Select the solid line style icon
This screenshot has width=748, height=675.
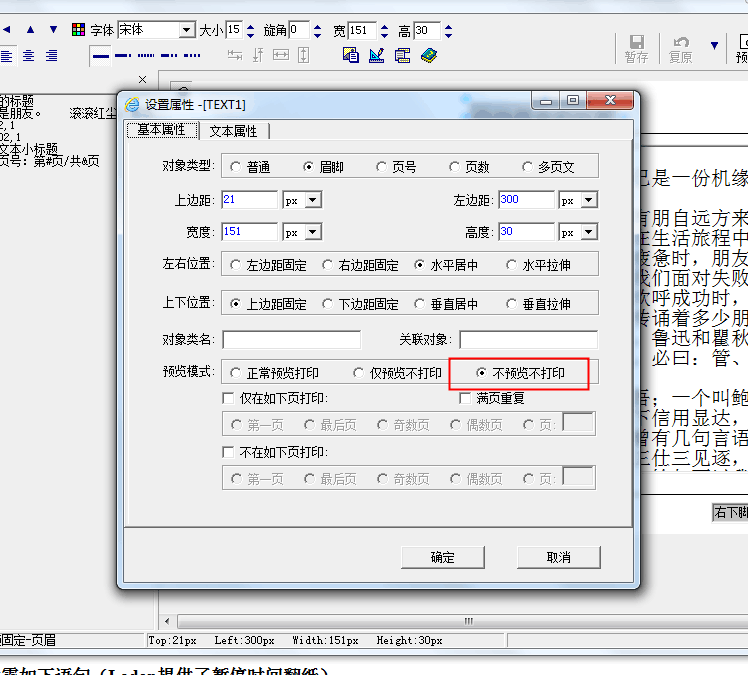pyautogui.click(x=100, y=55)
